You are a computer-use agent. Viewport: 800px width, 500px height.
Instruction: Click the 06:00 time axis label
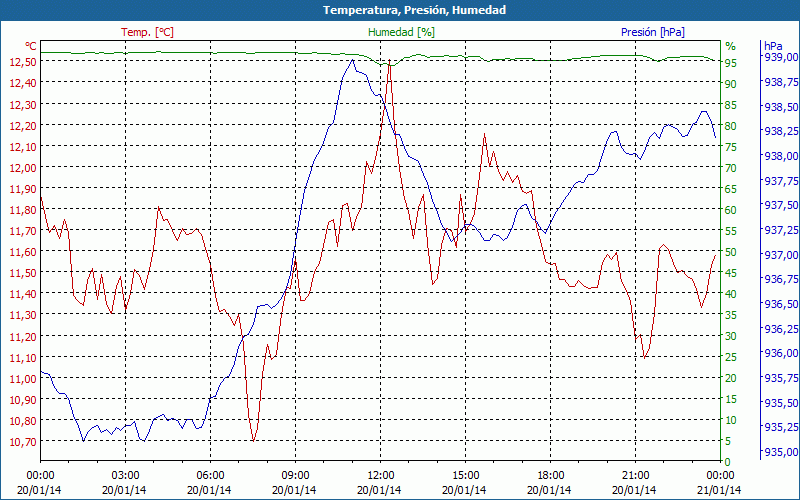210,476
